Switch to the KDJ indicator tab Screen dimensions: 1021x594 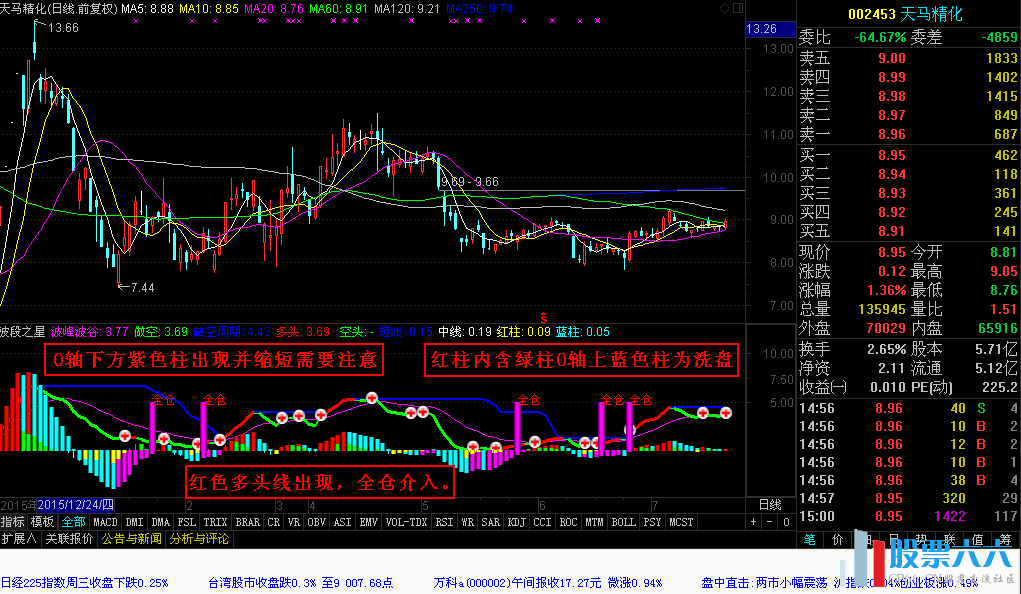point(516,522)
